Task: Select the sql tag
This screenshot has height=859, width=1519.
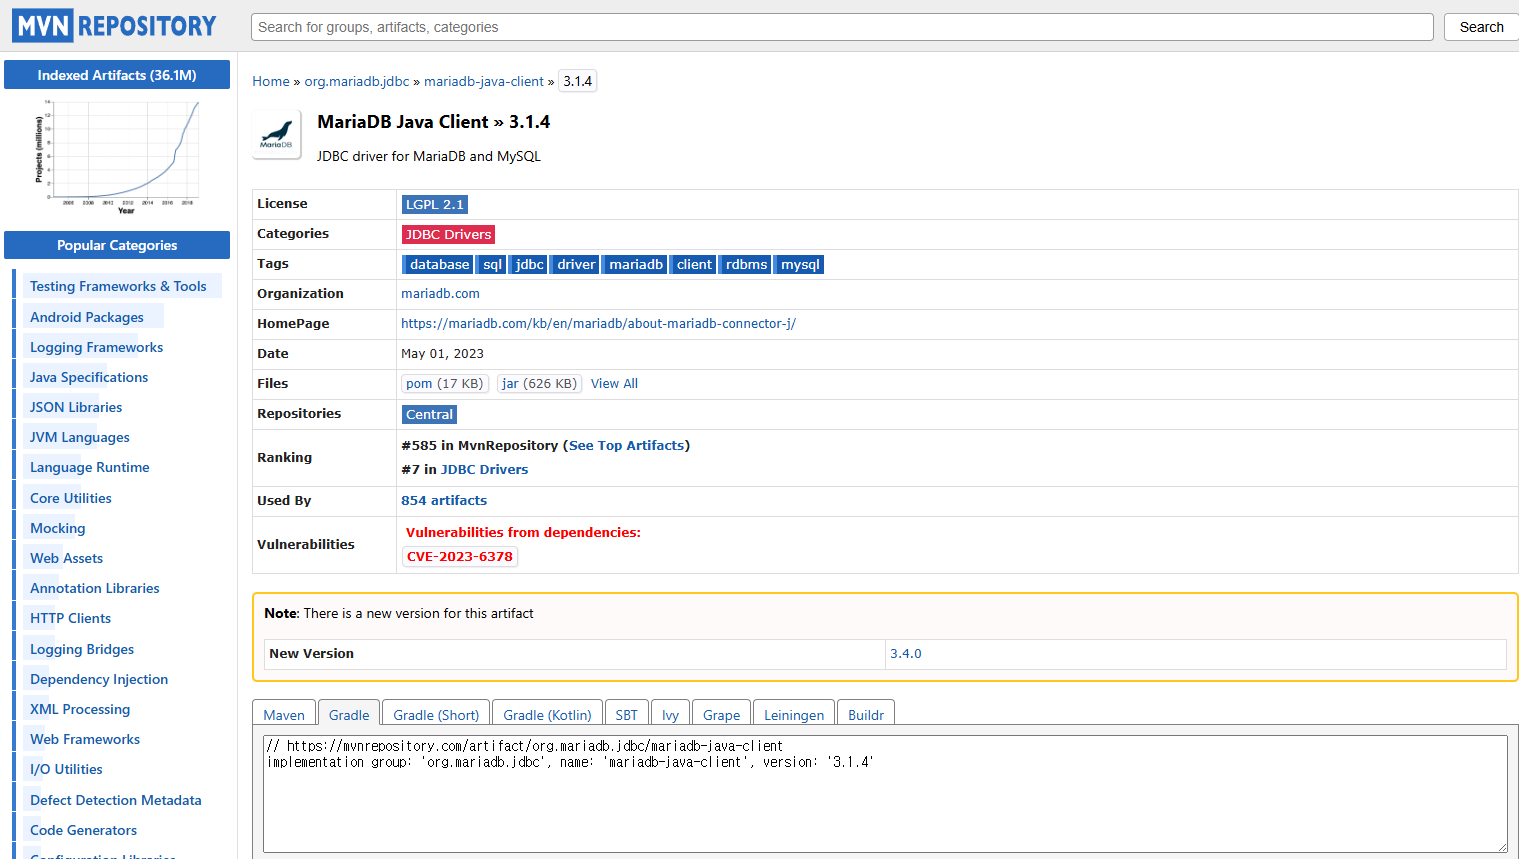Action: click(492, 264)
